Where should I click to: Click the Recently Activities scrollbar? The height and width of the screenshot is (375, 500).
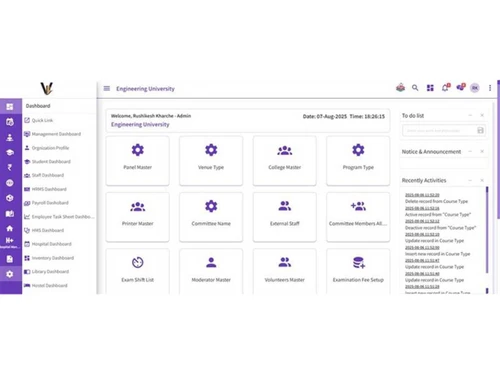tap(487, 230)
